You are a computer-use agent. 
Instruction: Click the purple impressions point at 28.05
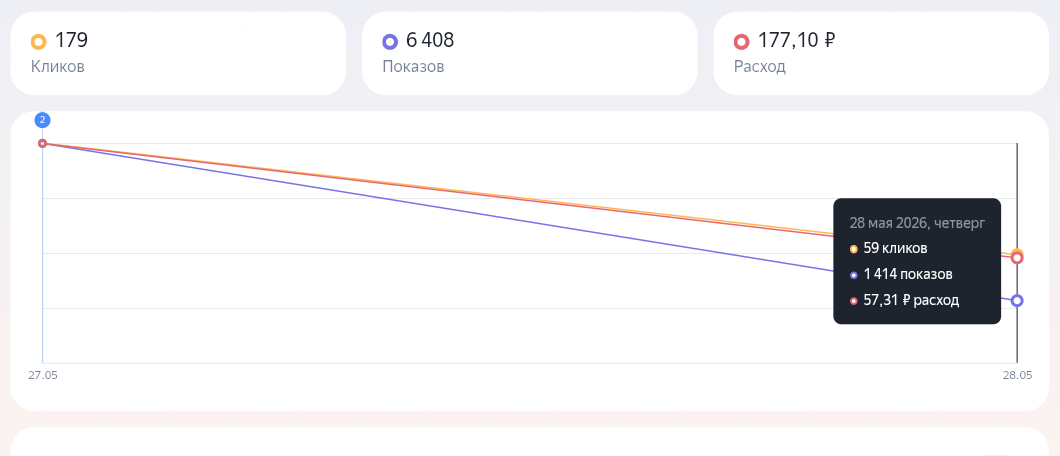click(1017, 301)
